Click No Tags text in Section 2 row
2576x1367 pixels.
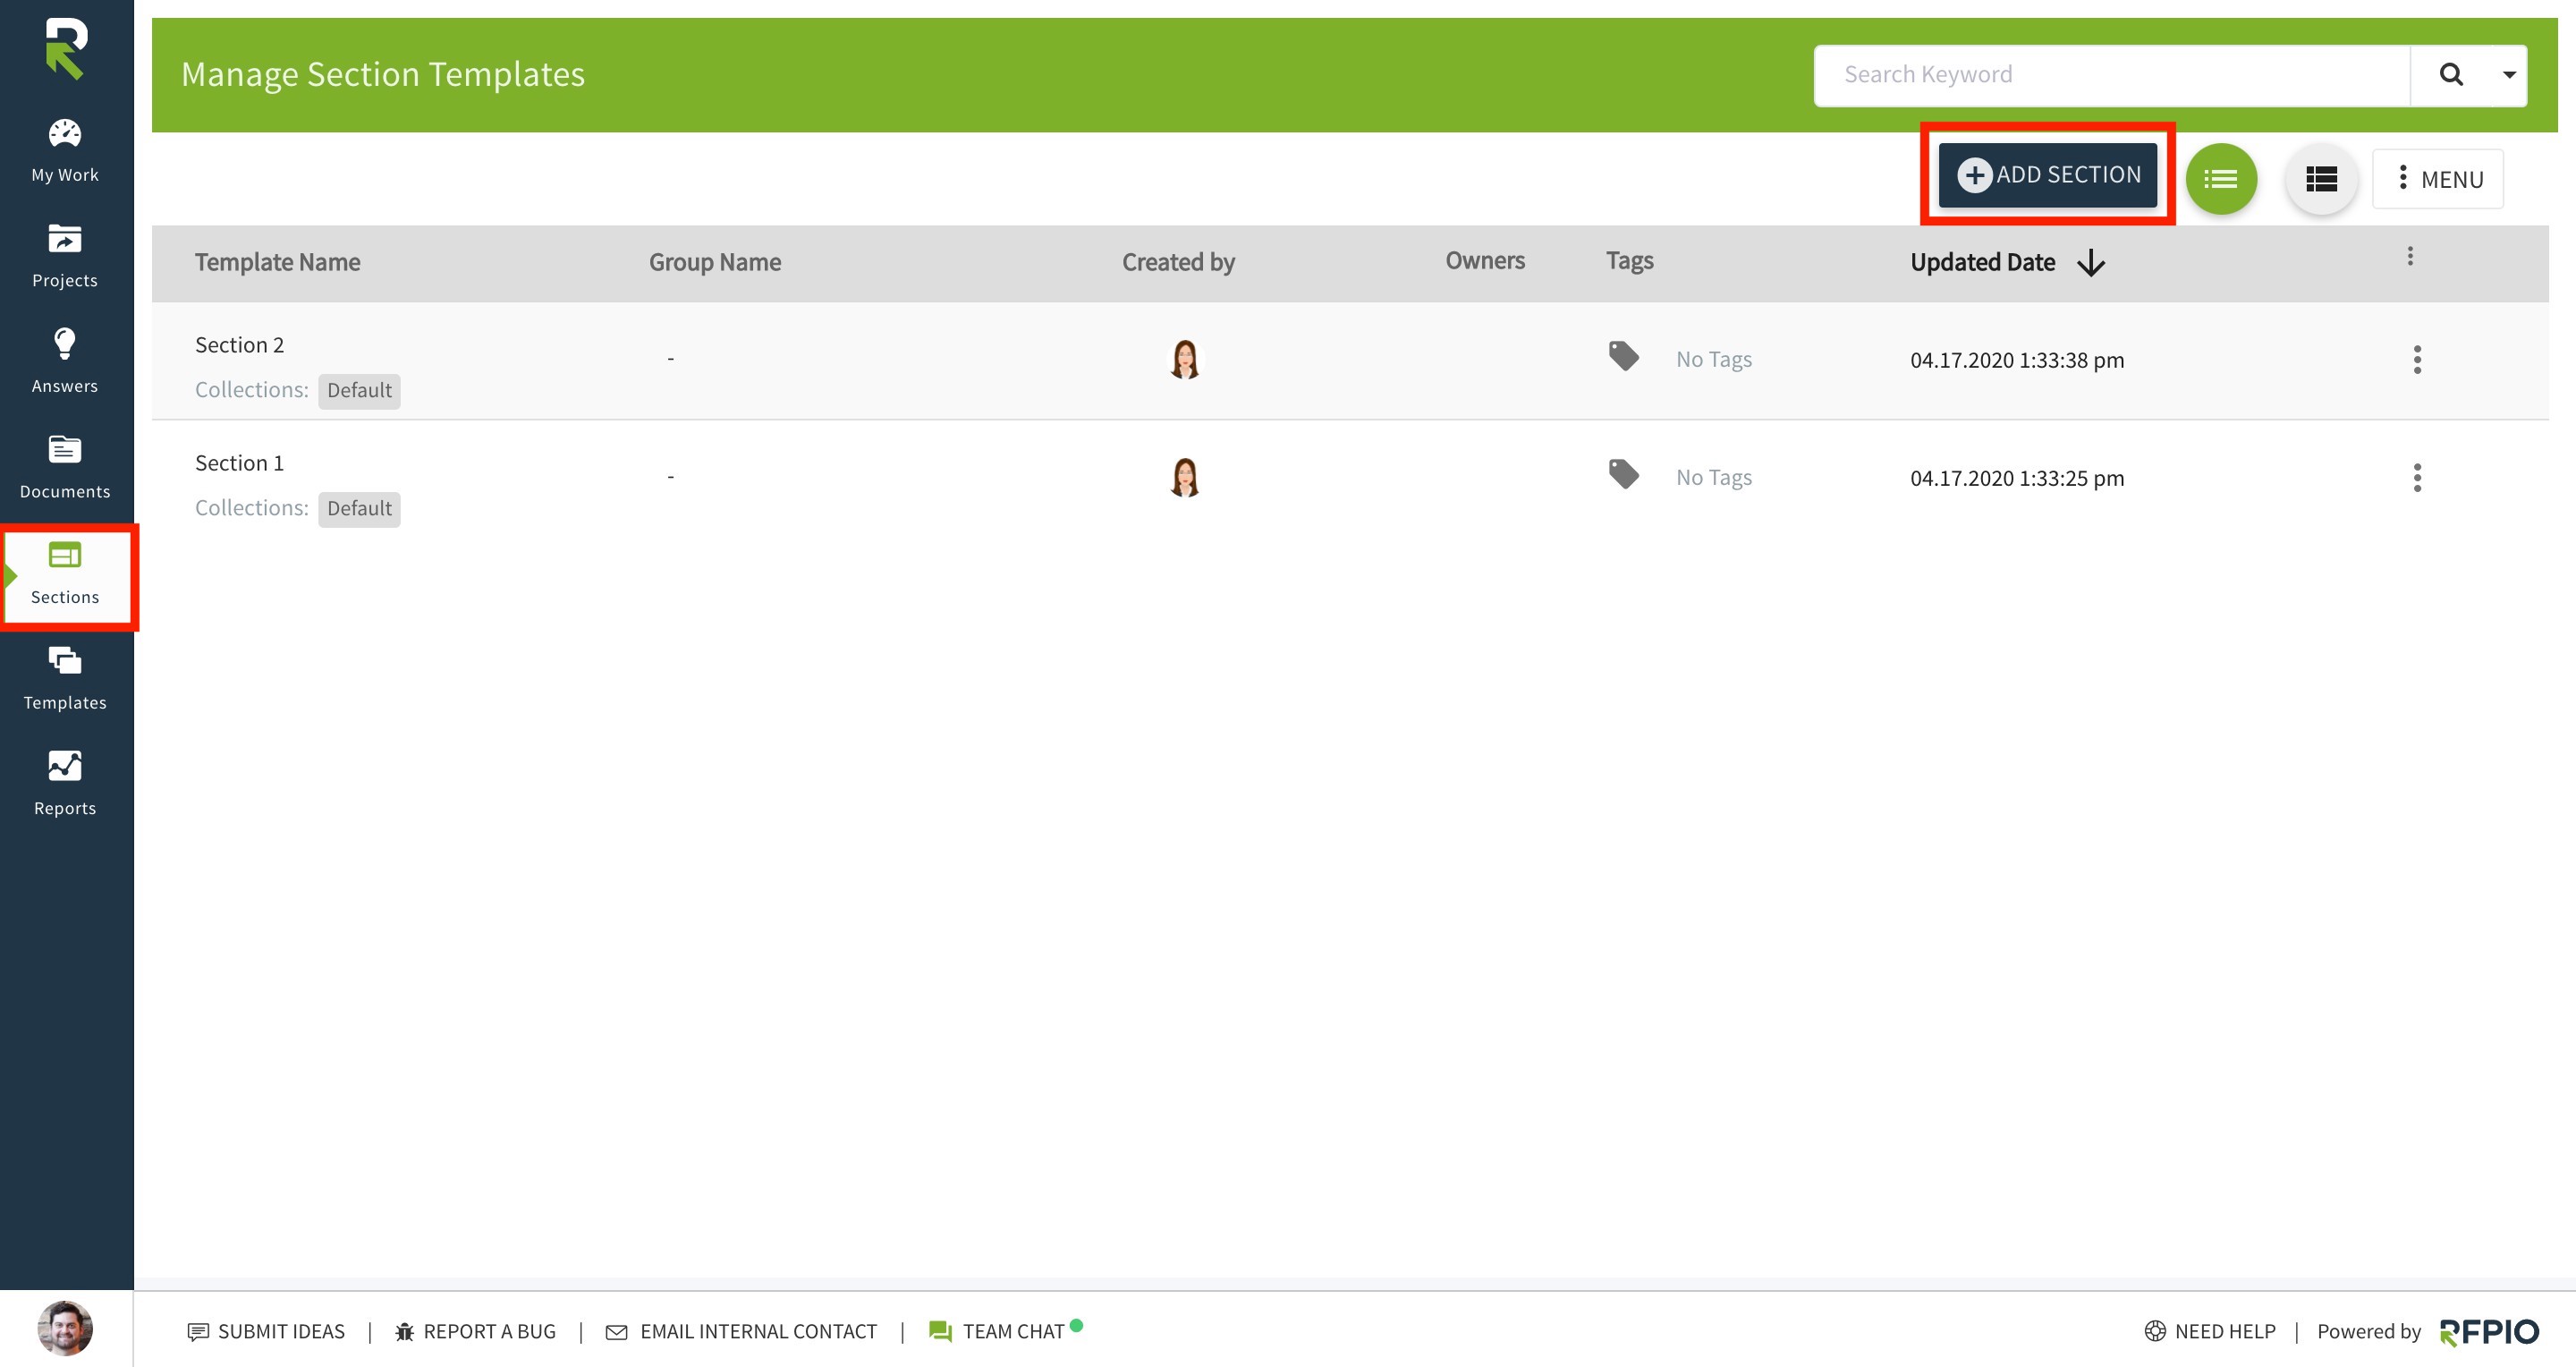[x=1714, y=359]
